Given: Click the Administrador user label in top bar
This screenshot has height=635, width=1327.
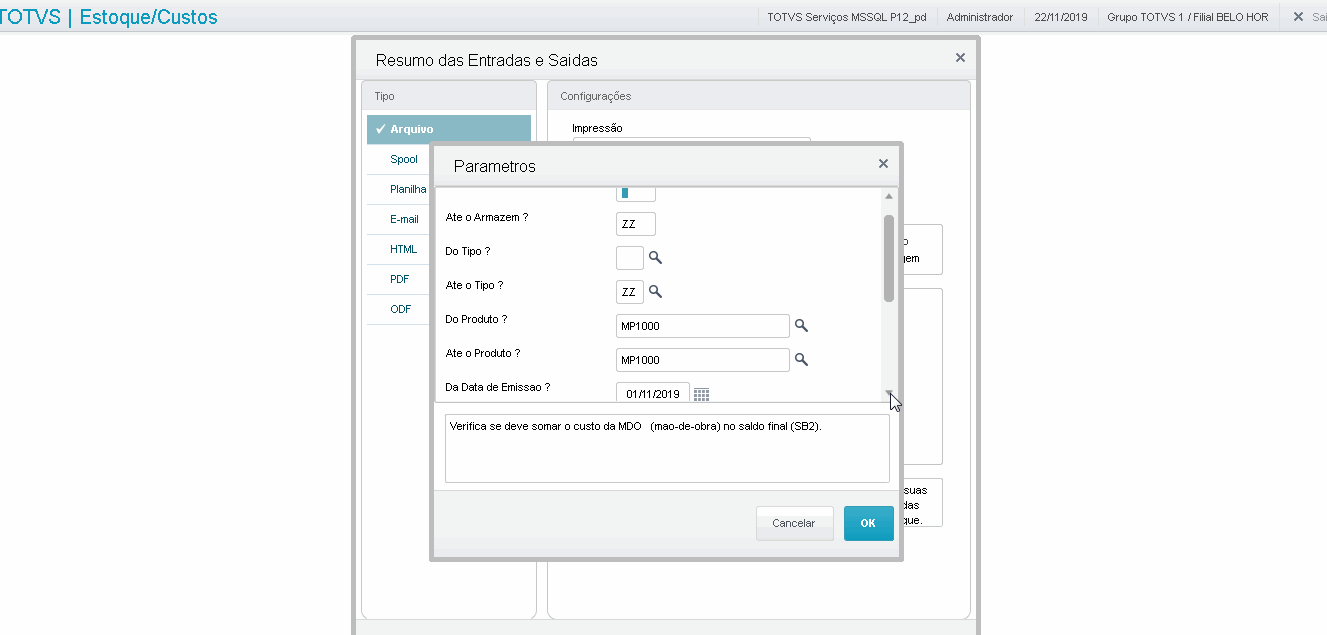Looking at the screenshot, I should 979,17.
